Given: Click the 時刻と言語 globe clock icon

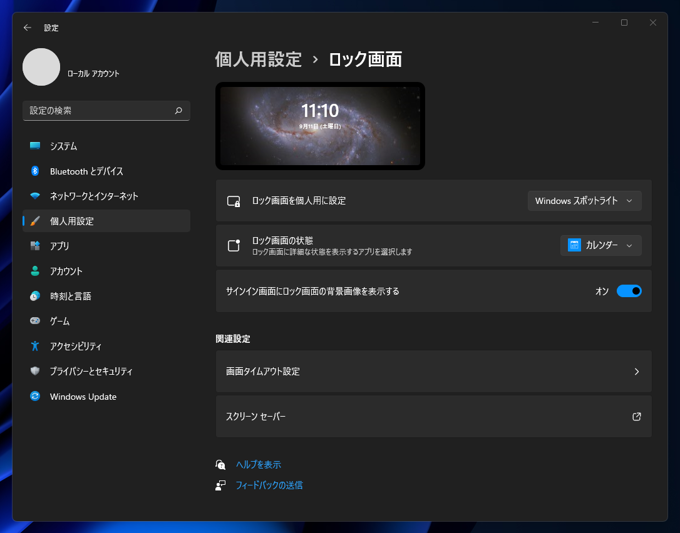Looking at the screenshot, I should (35, 296).
